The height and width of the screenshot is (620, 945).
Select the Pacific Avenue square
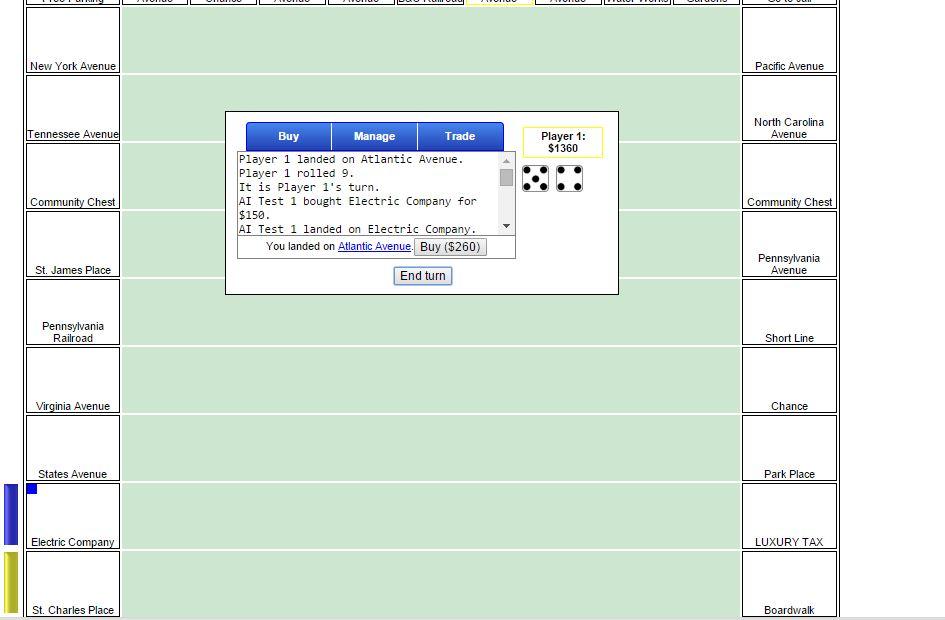pos(790,40)
